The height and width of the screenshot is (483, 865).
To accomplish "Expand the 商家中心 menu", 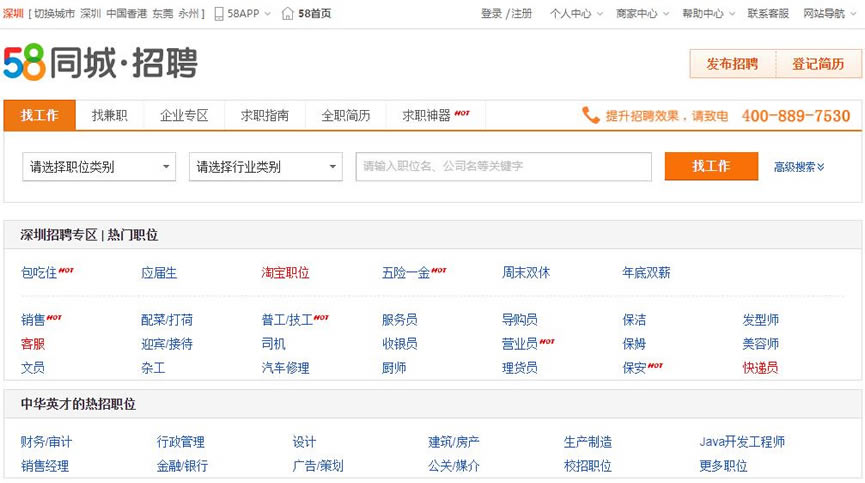I will tap(642, 13).
